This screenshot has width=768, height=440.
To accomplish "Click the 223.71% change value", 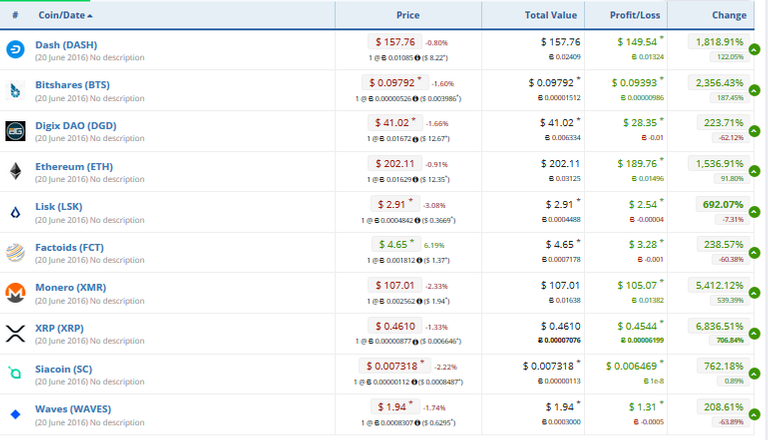I will pyautogui.click(x=723, y=122).
